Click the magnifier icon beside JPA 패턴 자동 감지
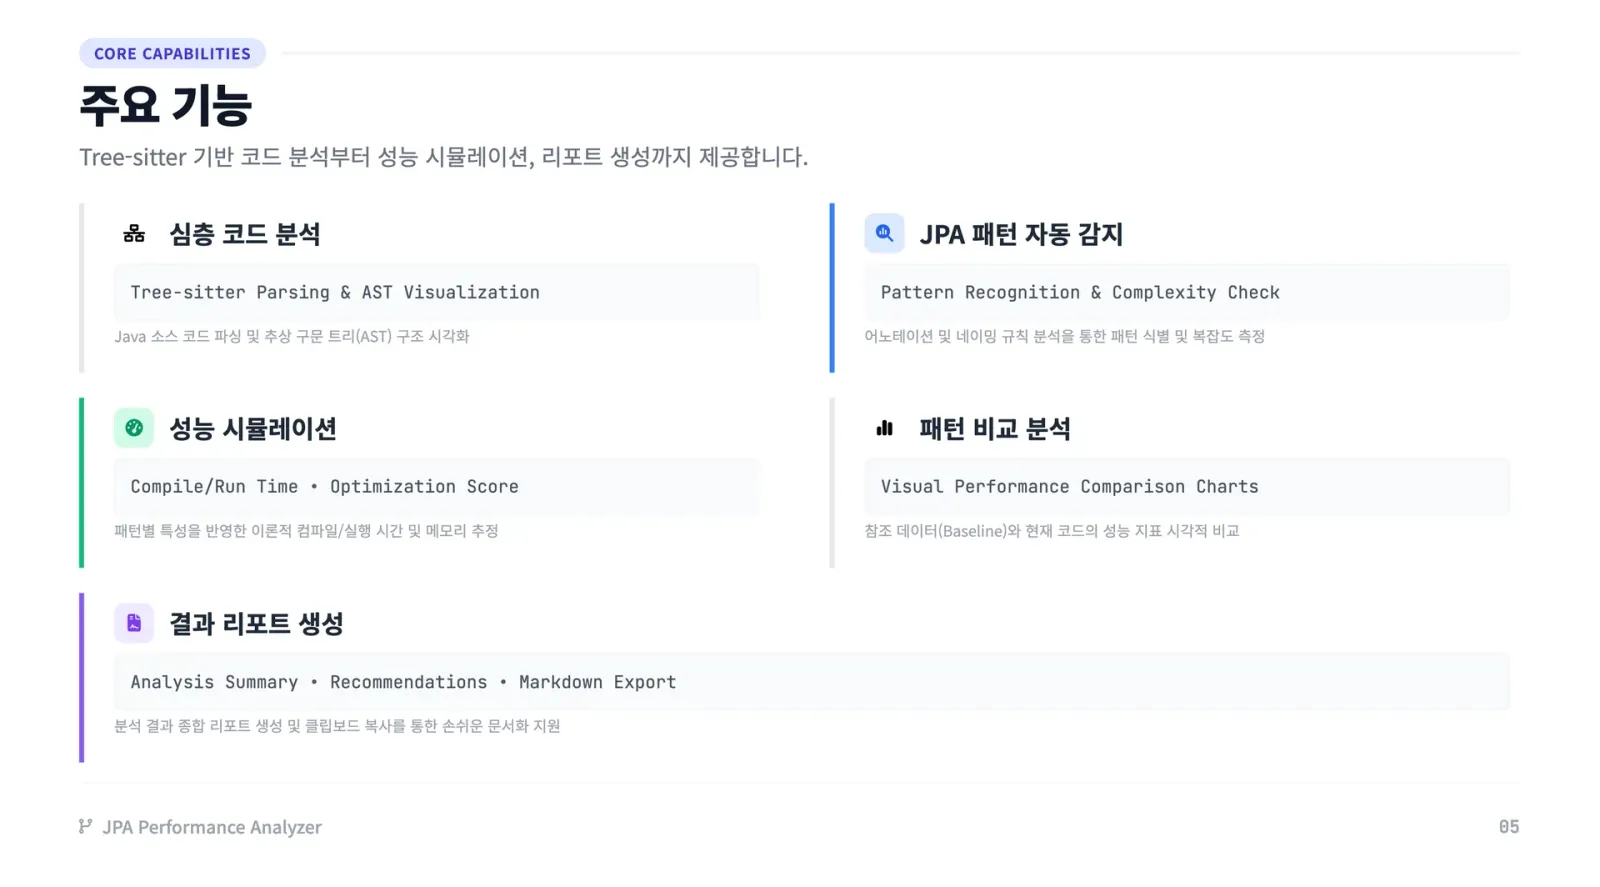1600x887 pixels. [884, 233]
